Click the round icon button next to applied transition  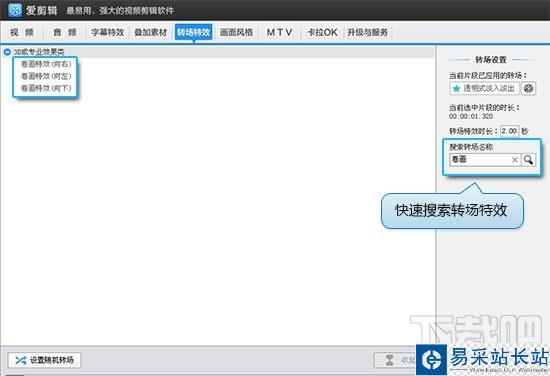(529, 88)
